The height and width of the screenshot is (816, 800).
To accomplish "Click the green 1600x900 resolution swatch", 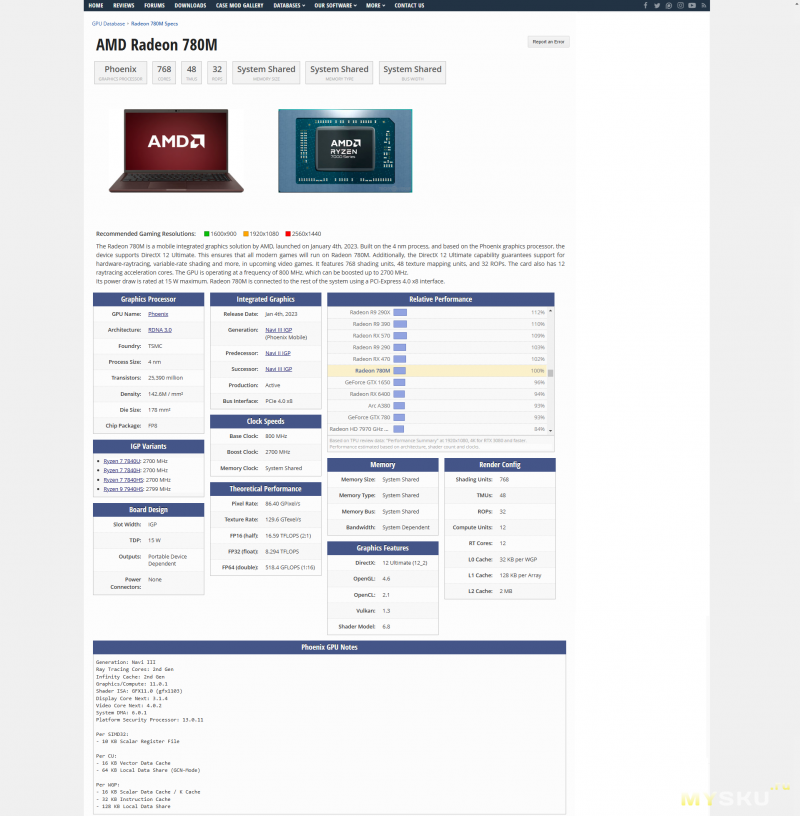I will [207, 234].
